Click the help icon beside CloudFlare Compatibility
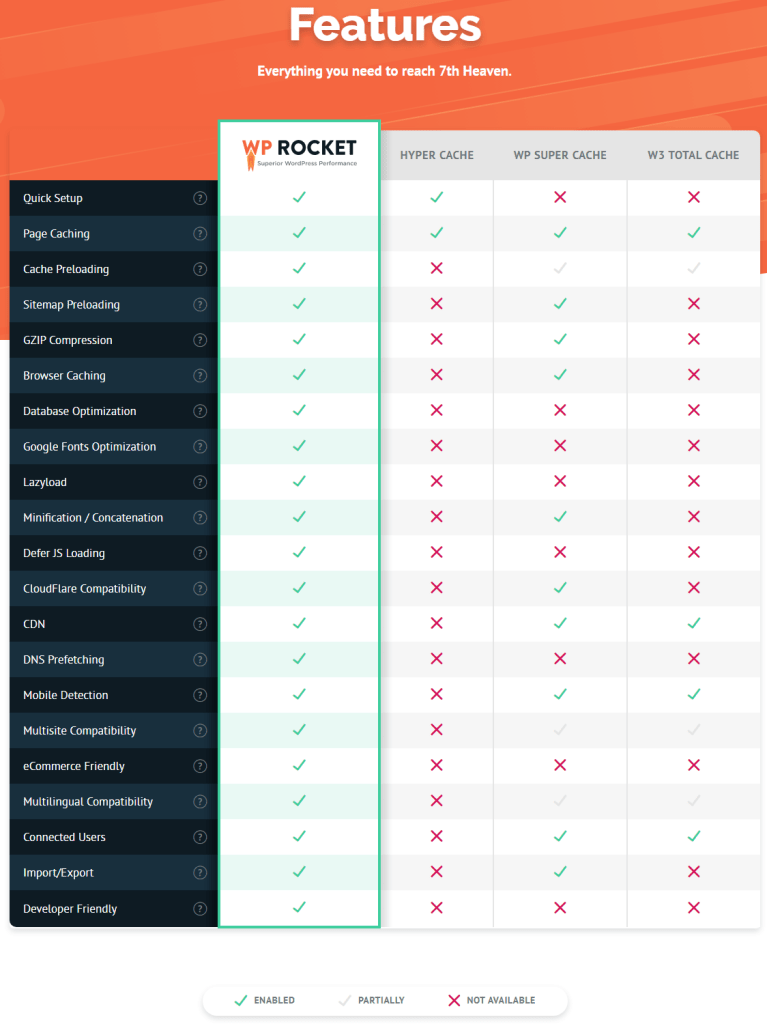This screenshot has height=1024, width=767. (200, 588)
